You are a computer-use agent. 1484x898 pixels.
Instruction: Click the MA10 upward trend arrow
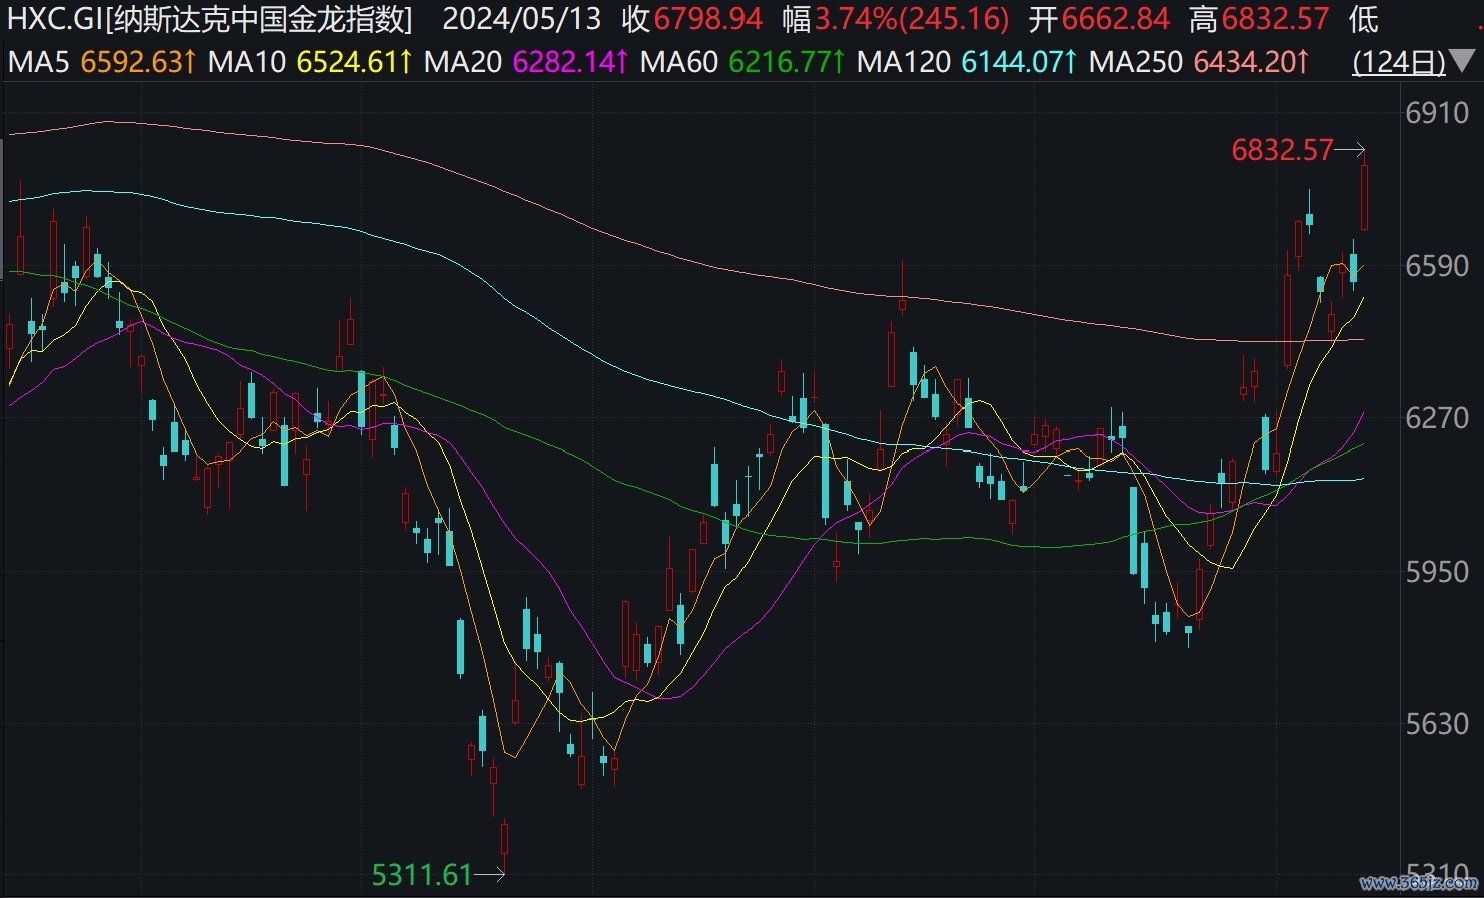pyautogui.click(x=406, y=63)
